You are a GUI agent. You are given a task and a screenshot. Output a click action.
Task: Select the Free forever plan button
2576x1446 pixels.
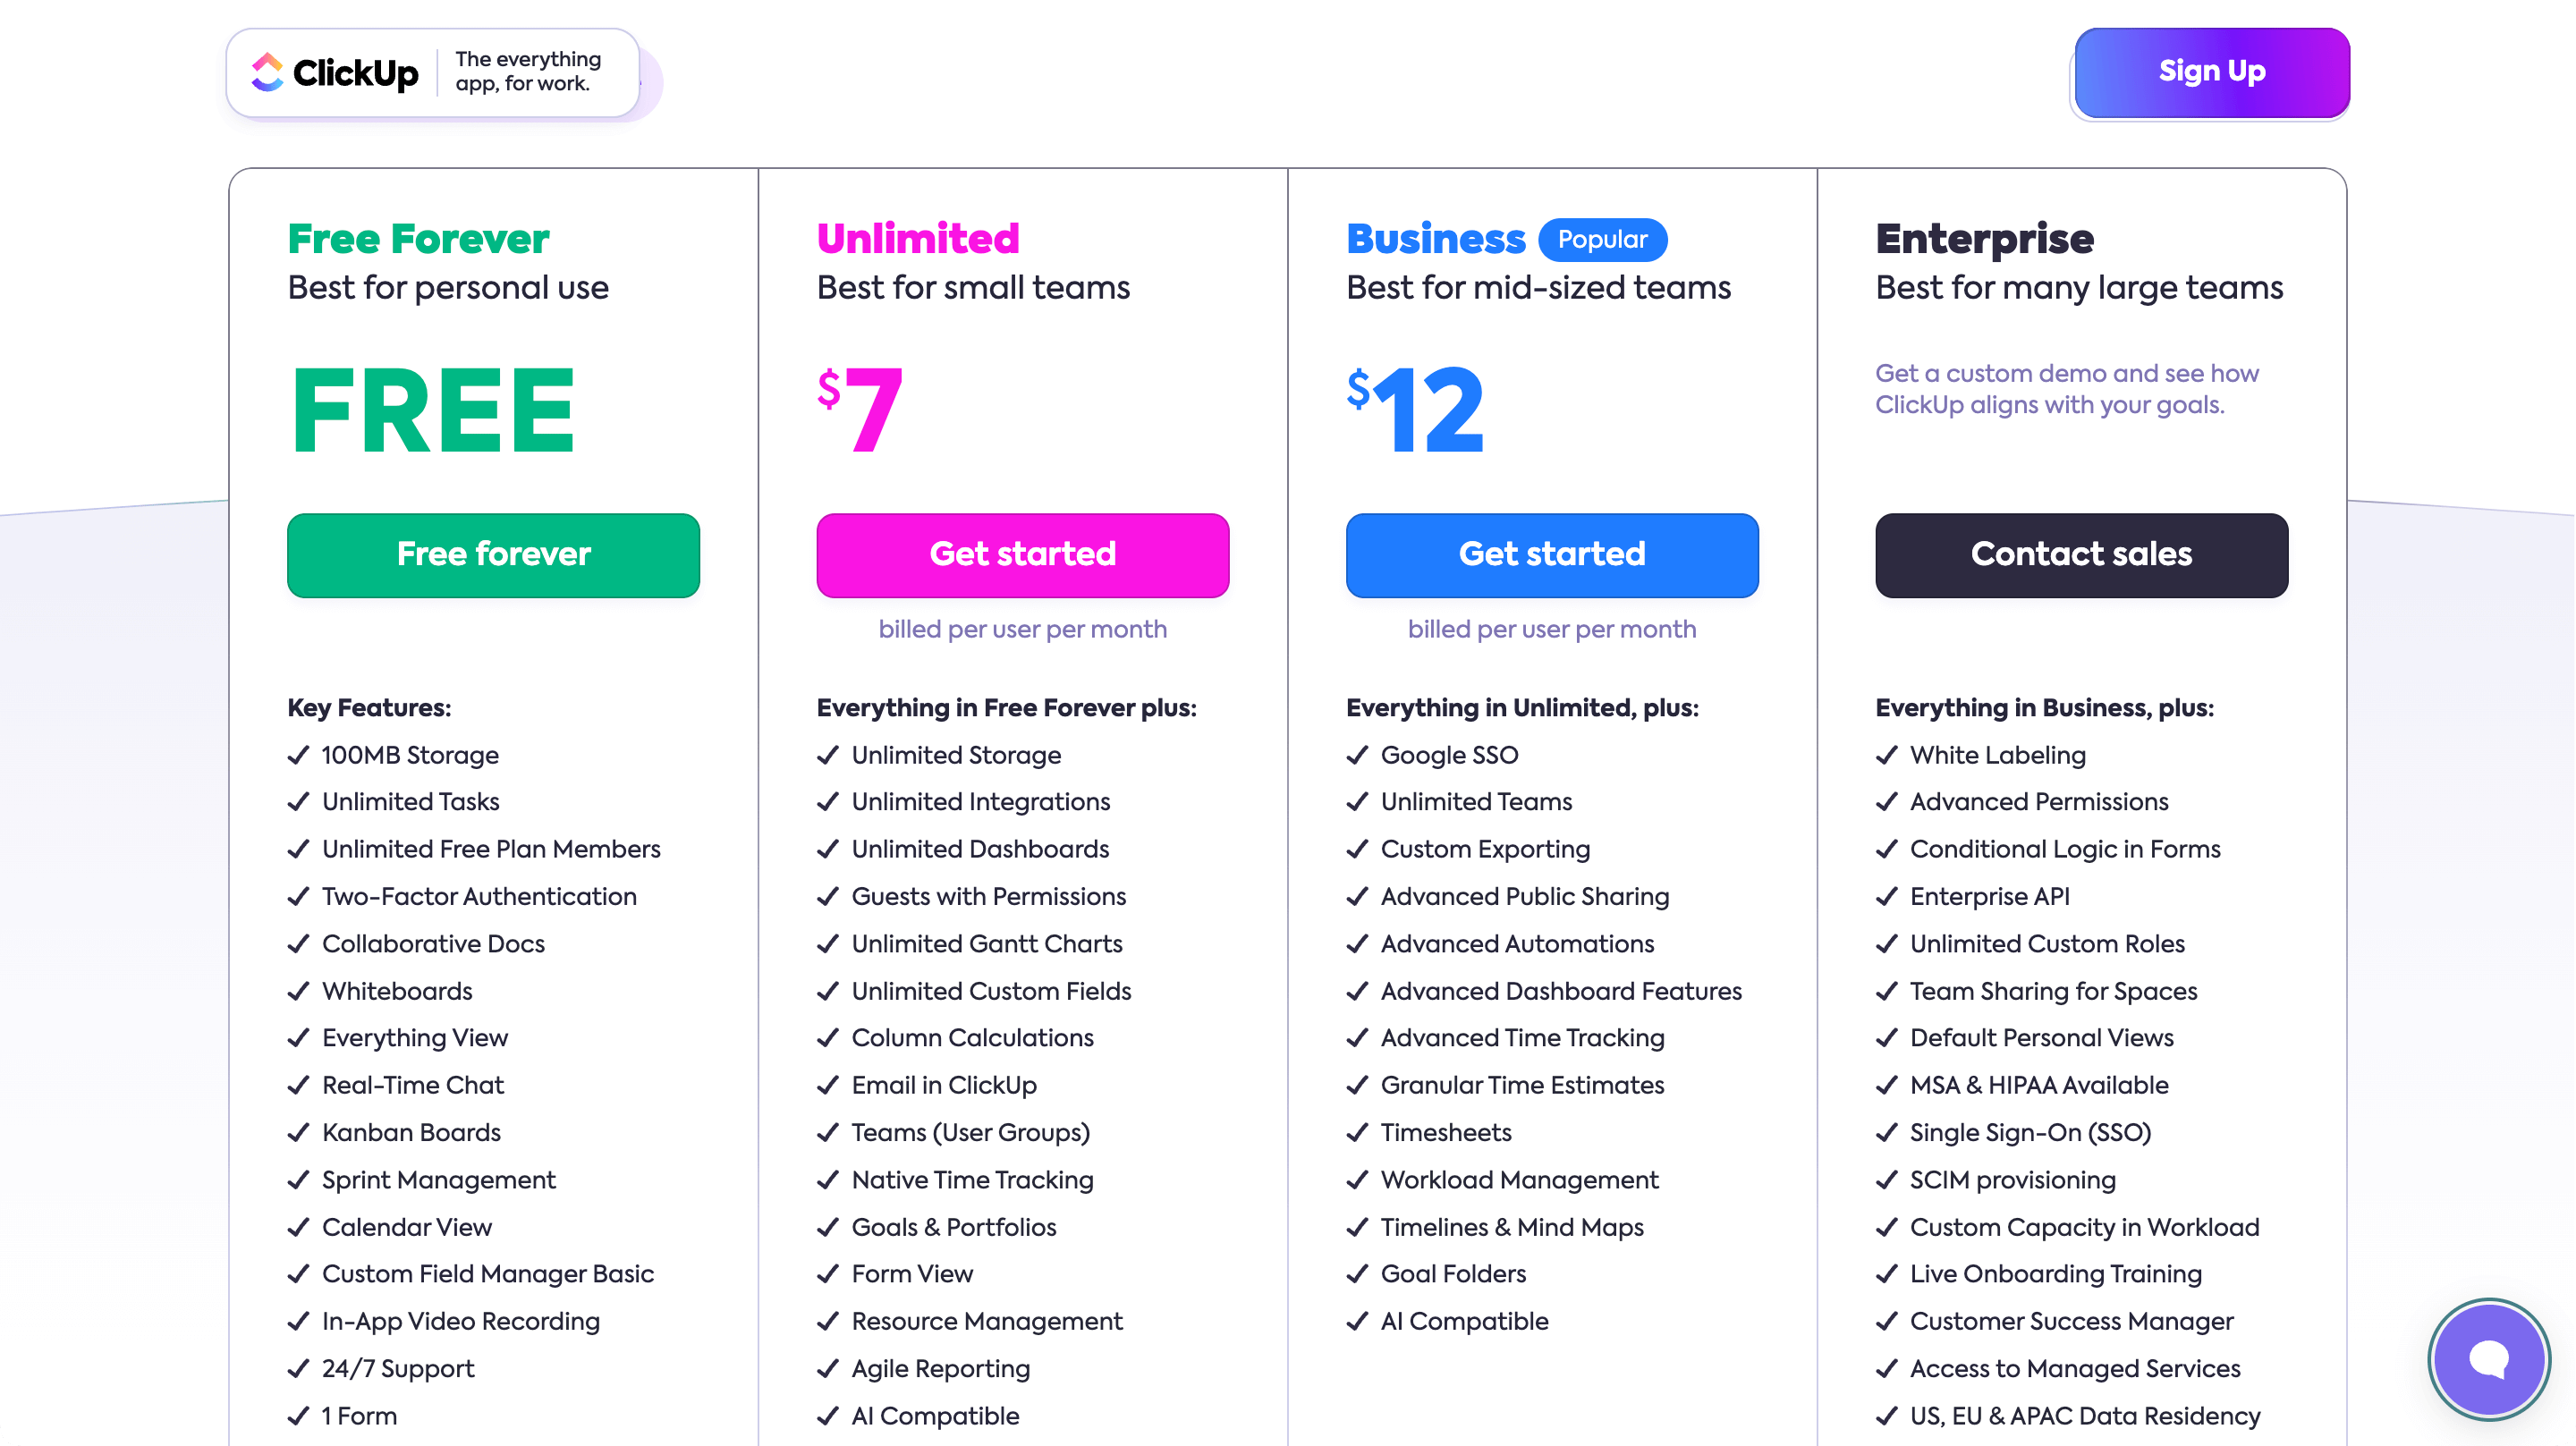coord(493,556)
